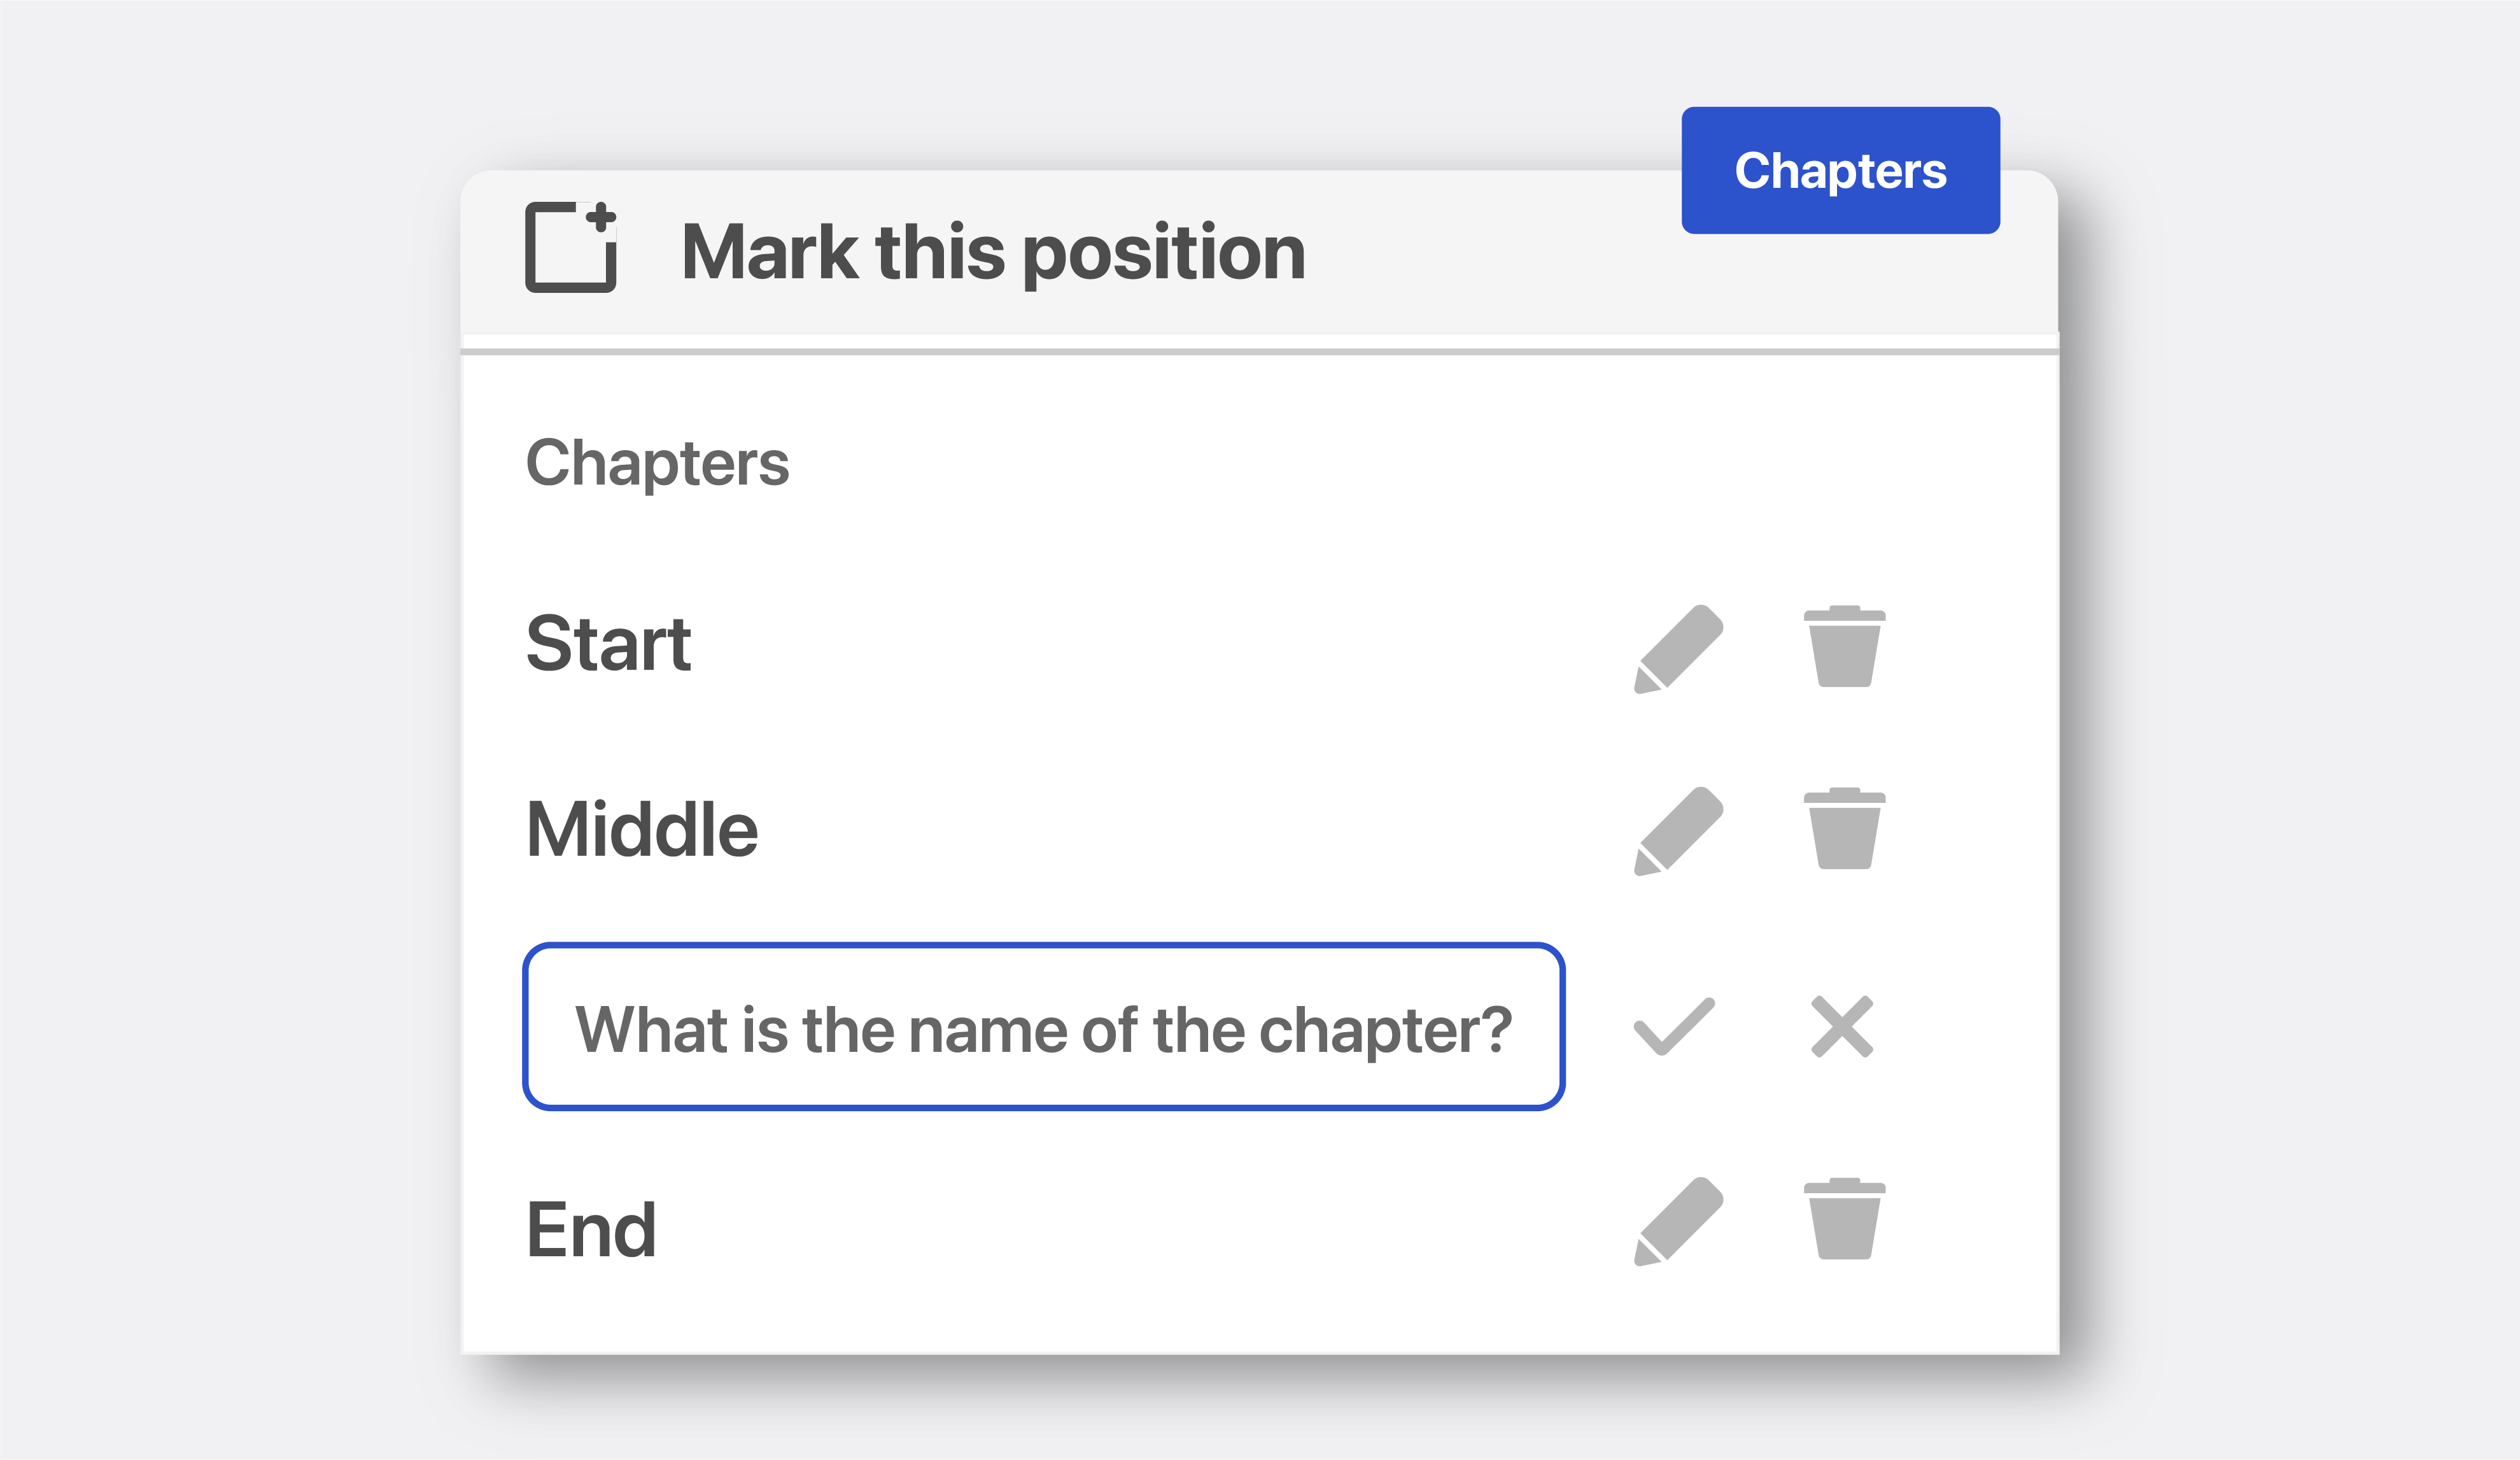Viewport: 2520px width, 1460px height.
Task: Click the Chapters section heading
Action: click(657, 463)
